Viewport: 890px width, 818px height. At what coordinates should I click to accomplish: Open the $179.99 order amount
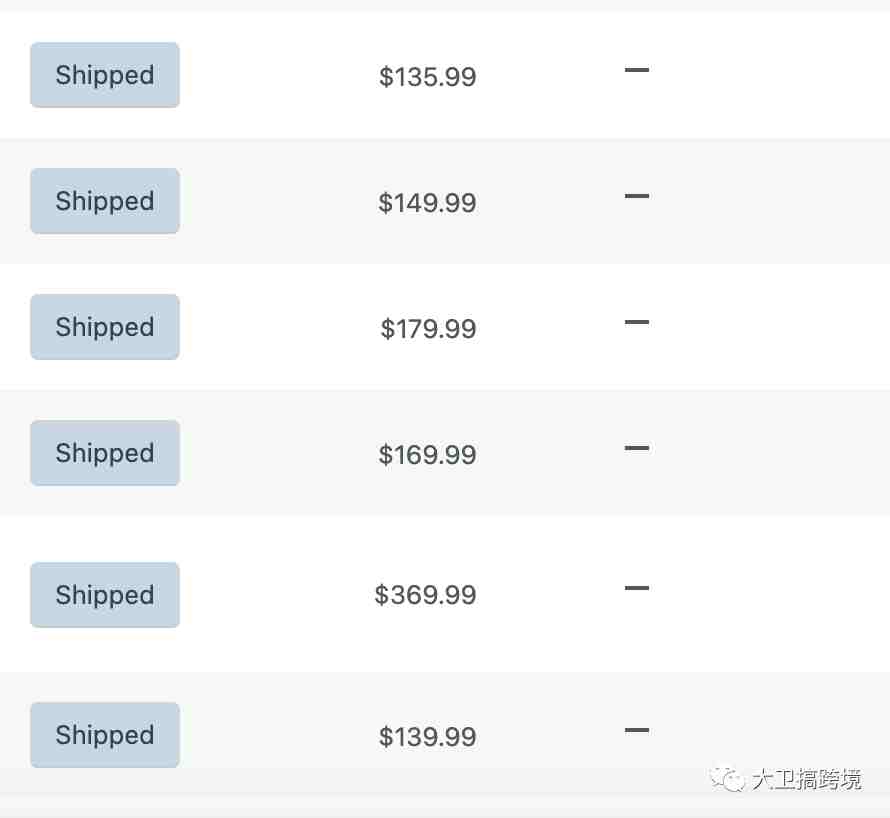click(428, 329)
